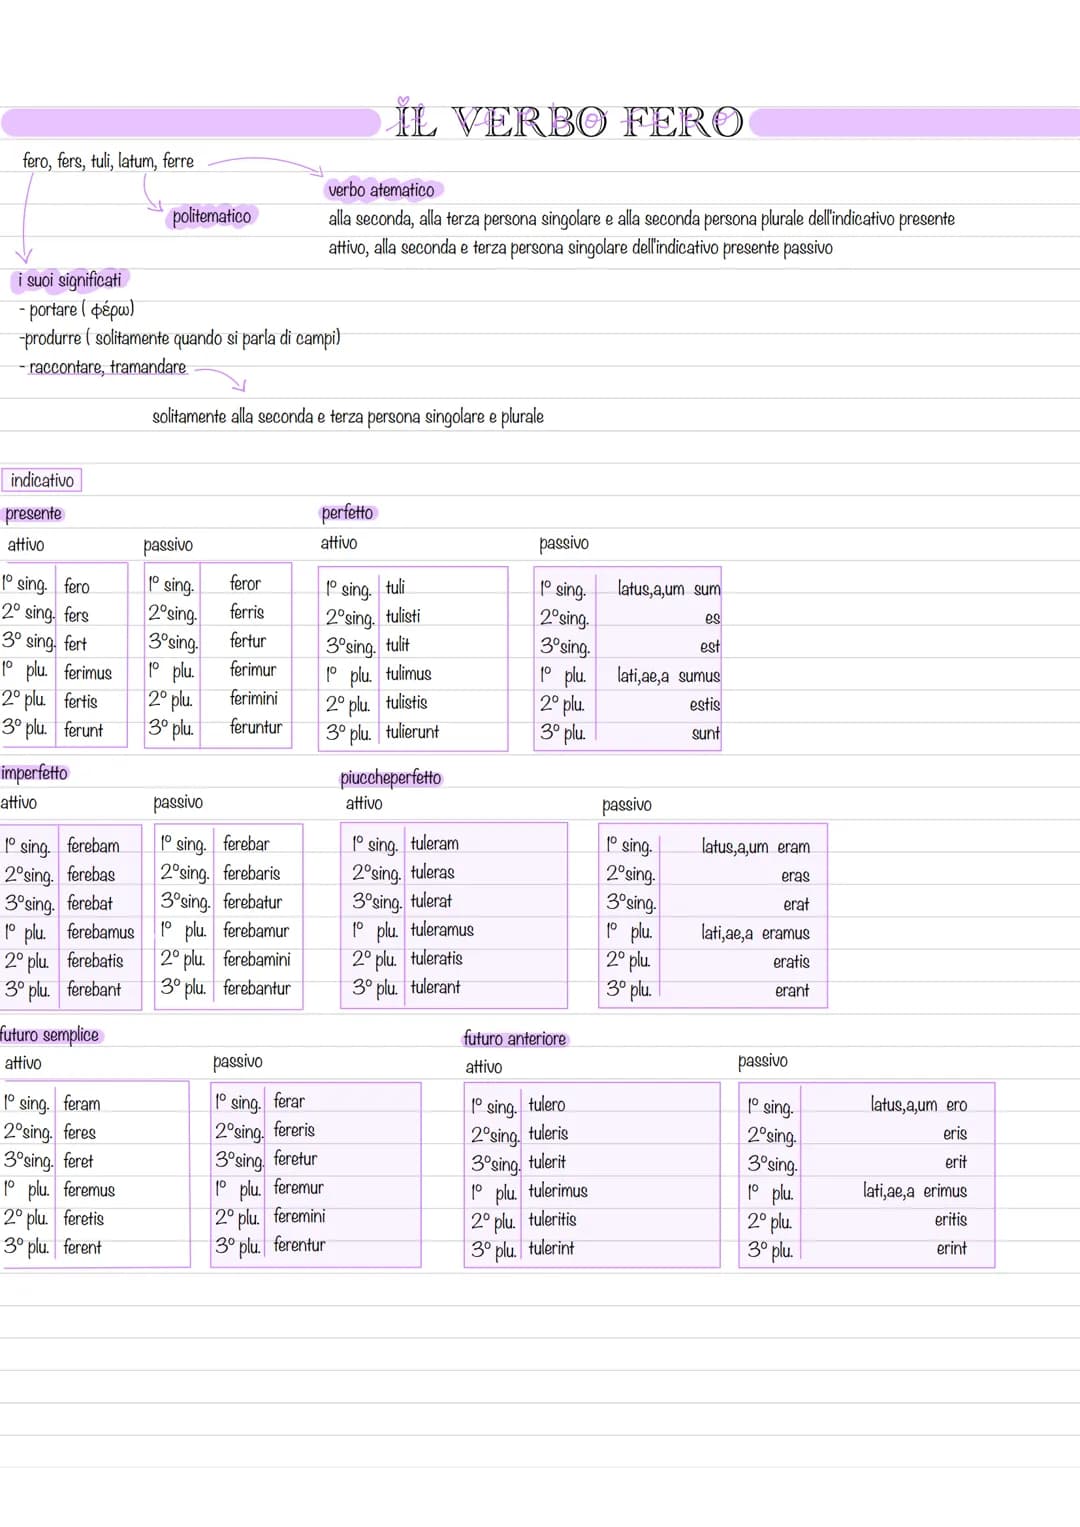Select the 'piuccheperfetto' heading
The height and width of the screenshot is (1527, 1080).
(391, 778)
